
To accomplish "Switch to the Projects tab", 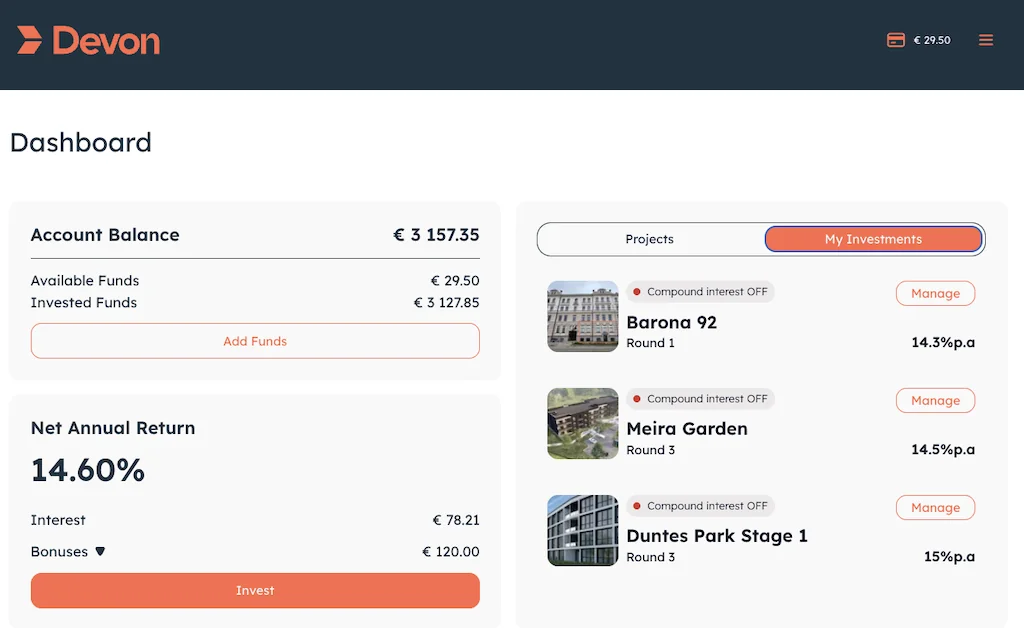I will point(649,239).
